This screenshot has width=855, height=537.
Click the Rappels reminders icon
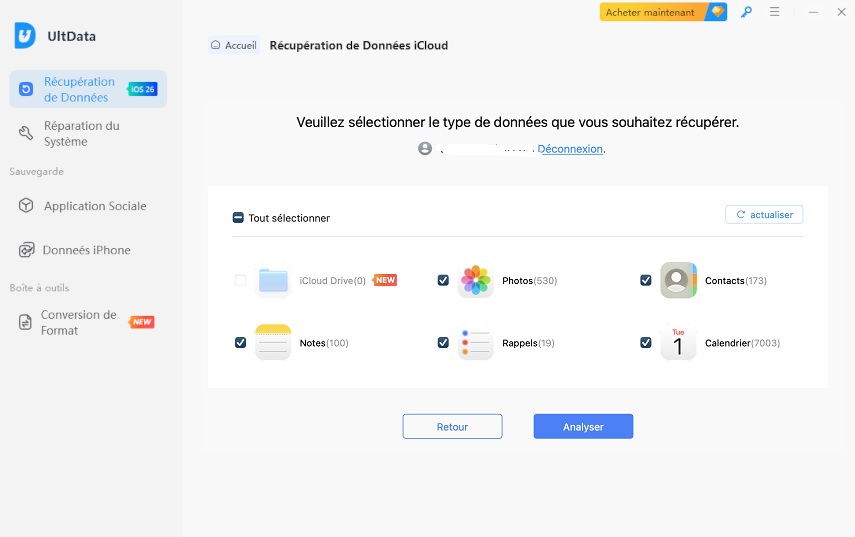point(475,343)
